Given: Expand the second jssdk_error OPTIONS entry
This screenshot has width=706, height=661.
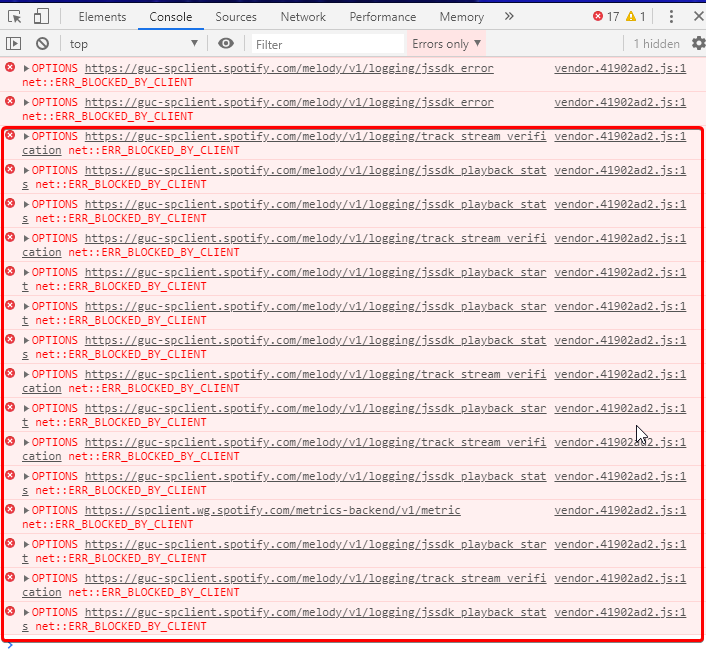Looking at the screenshot, I should coord(26,103).
